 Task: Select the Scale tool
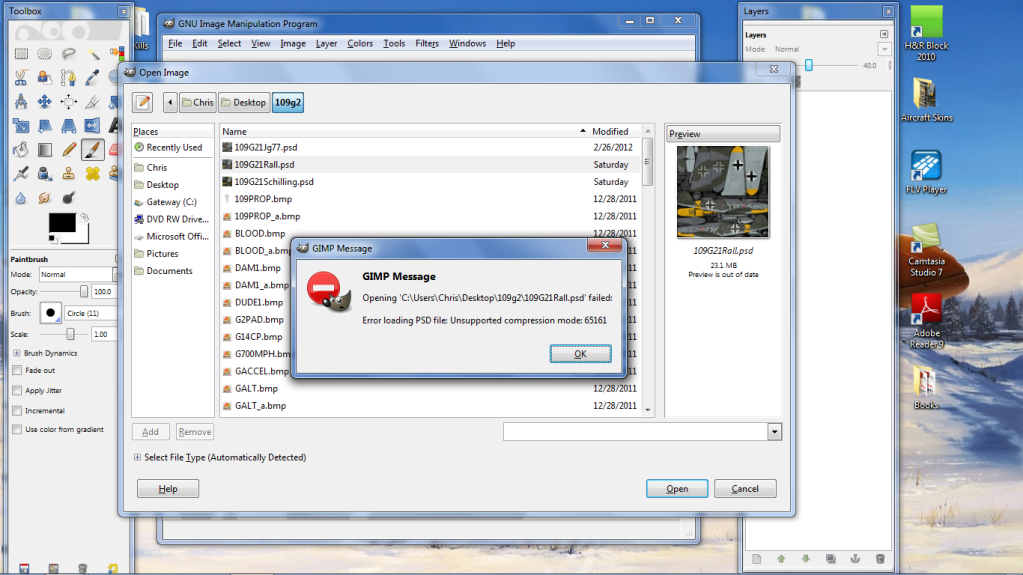pyautogui.click(x=21, y=125)
